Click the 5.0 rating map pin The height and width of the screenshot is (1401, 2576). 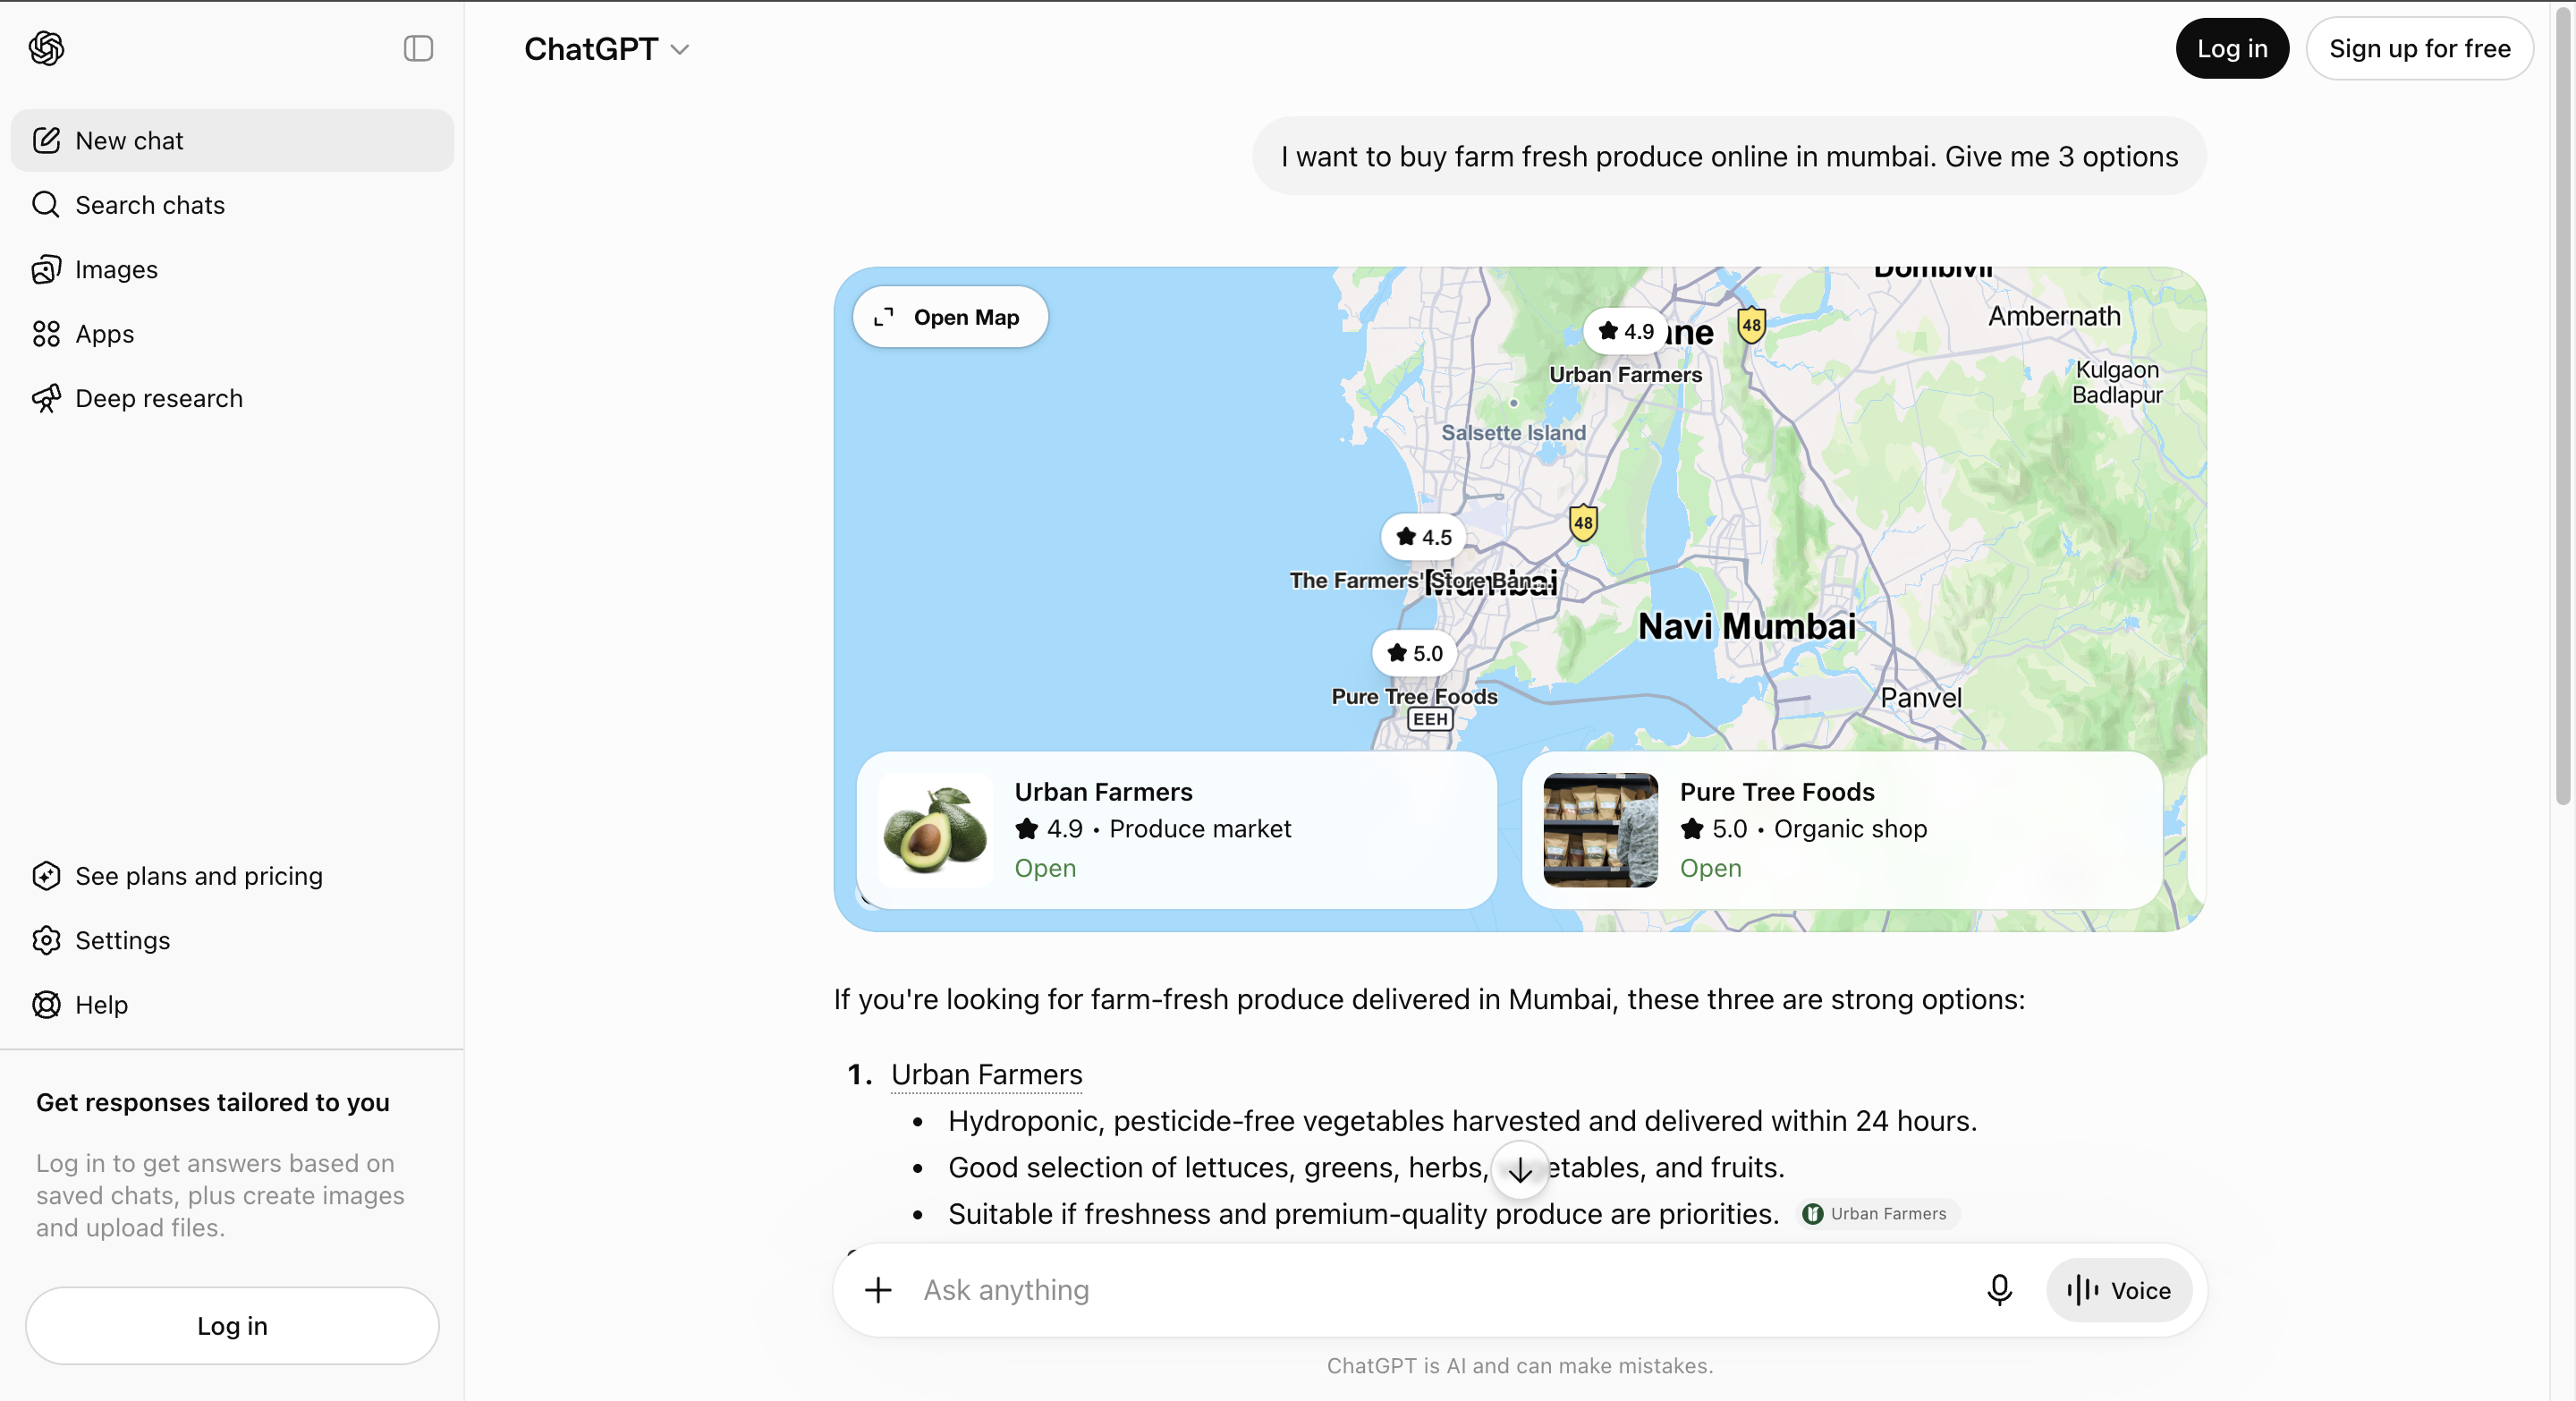[1414, 653]
